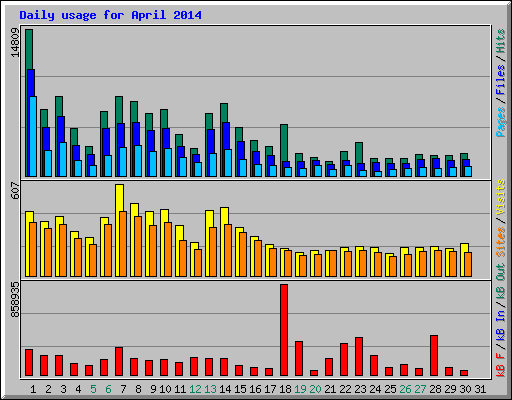Image resolution: width=512 pixels, height=400 pixels.
Task: Click the "Sites" legend label
Action: [501, 242]
